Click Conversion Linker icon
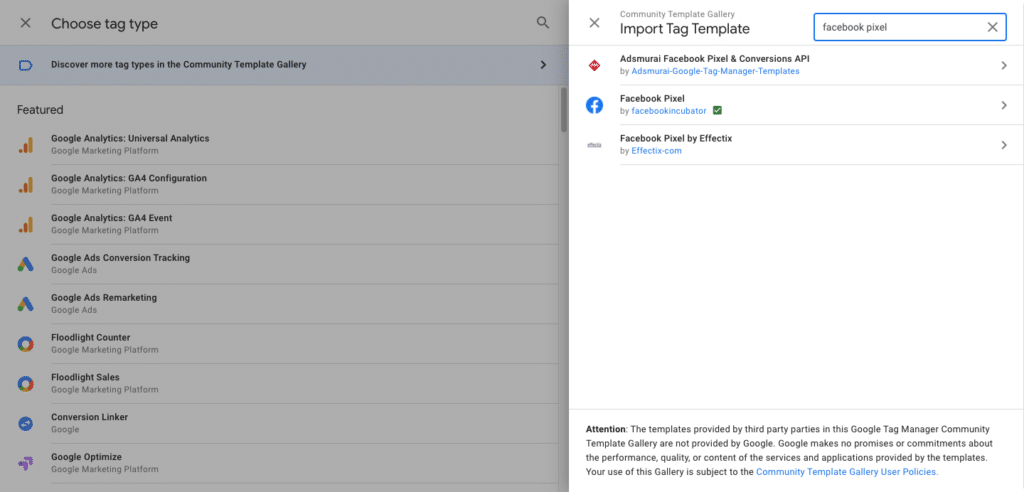 click(25, 424)
